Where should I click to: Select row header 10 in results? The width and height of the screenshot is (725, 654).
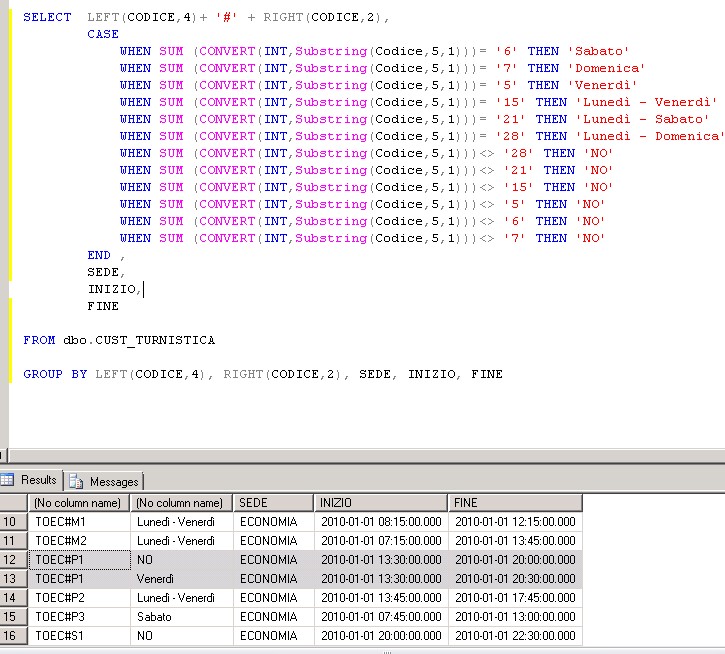tap(14, 522)
